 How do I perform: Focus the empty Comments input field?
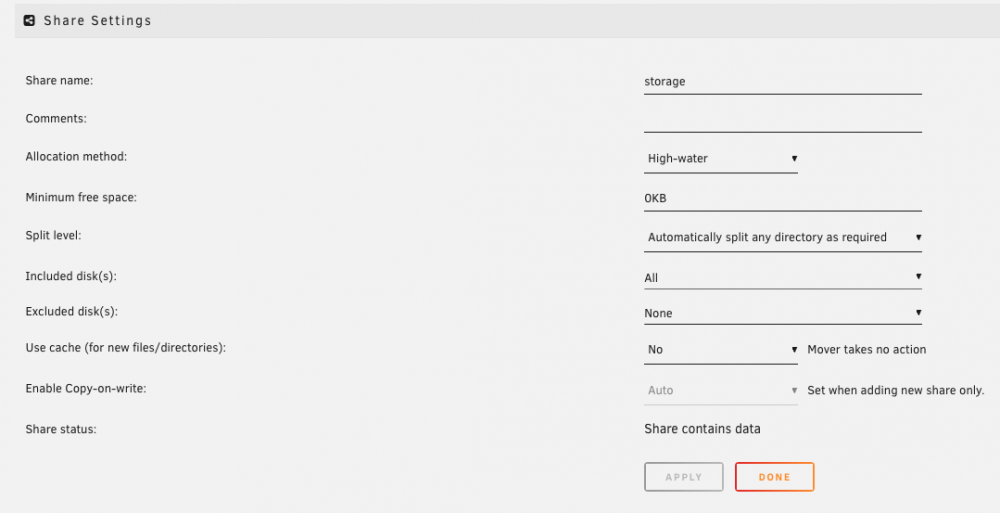[783, 119]
